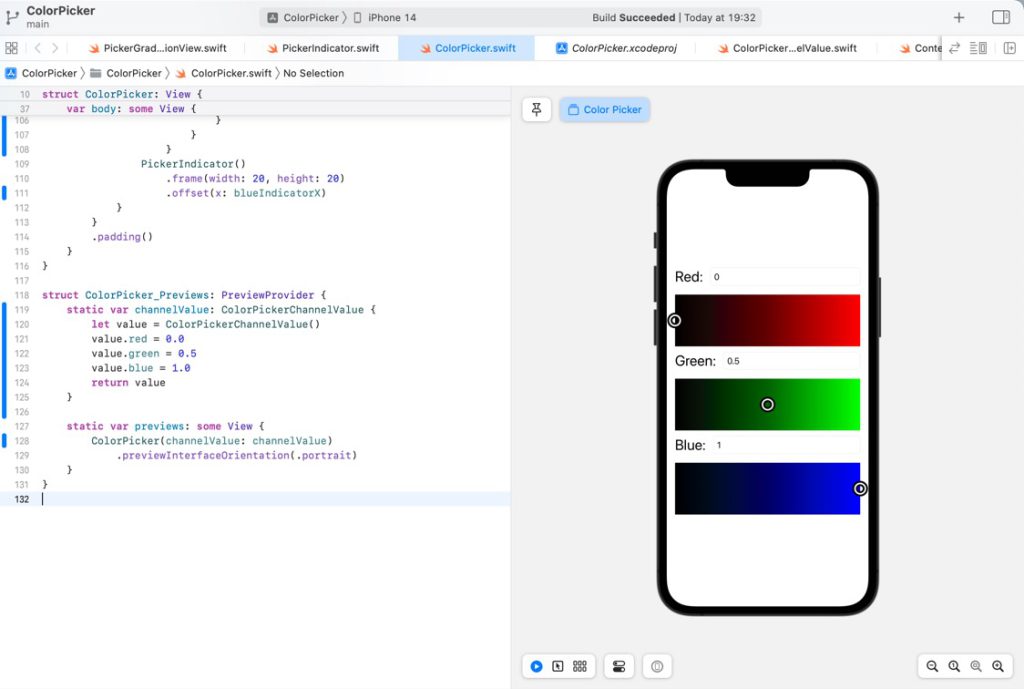The image size is (1024, 689).
Task: Open the ColorPicker.xcodeproj tab
Action: [x=616, y=48]
